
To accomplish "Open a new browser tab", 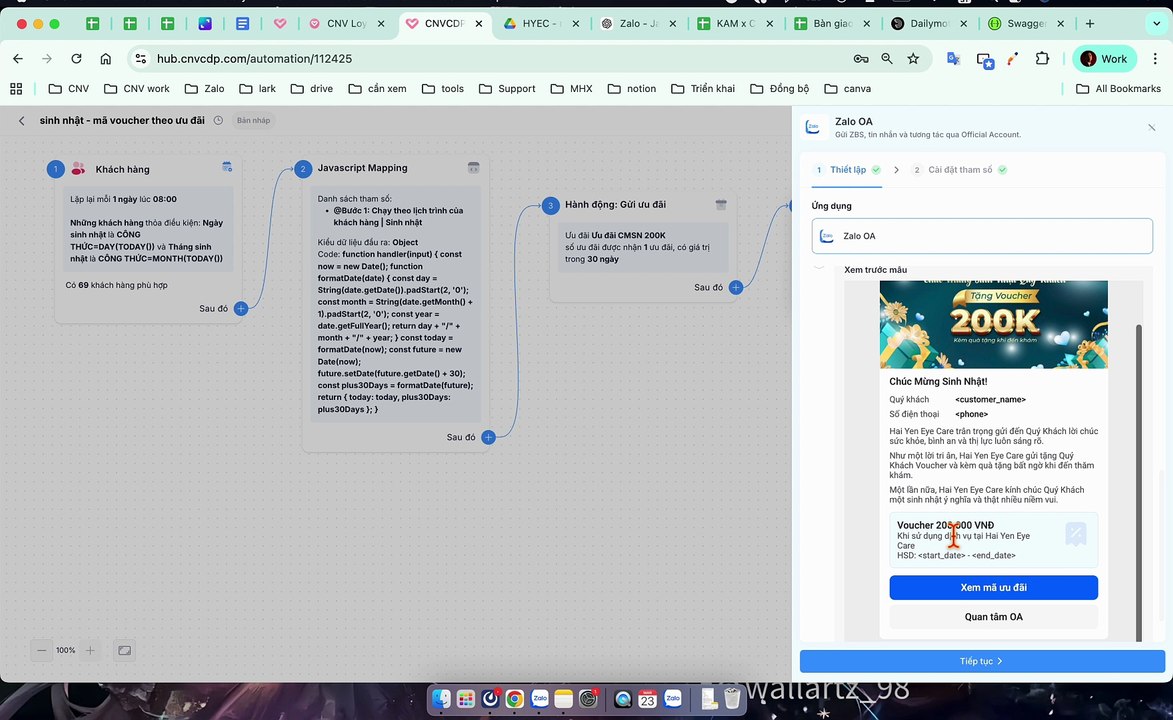I will [x=1090, y=23].
